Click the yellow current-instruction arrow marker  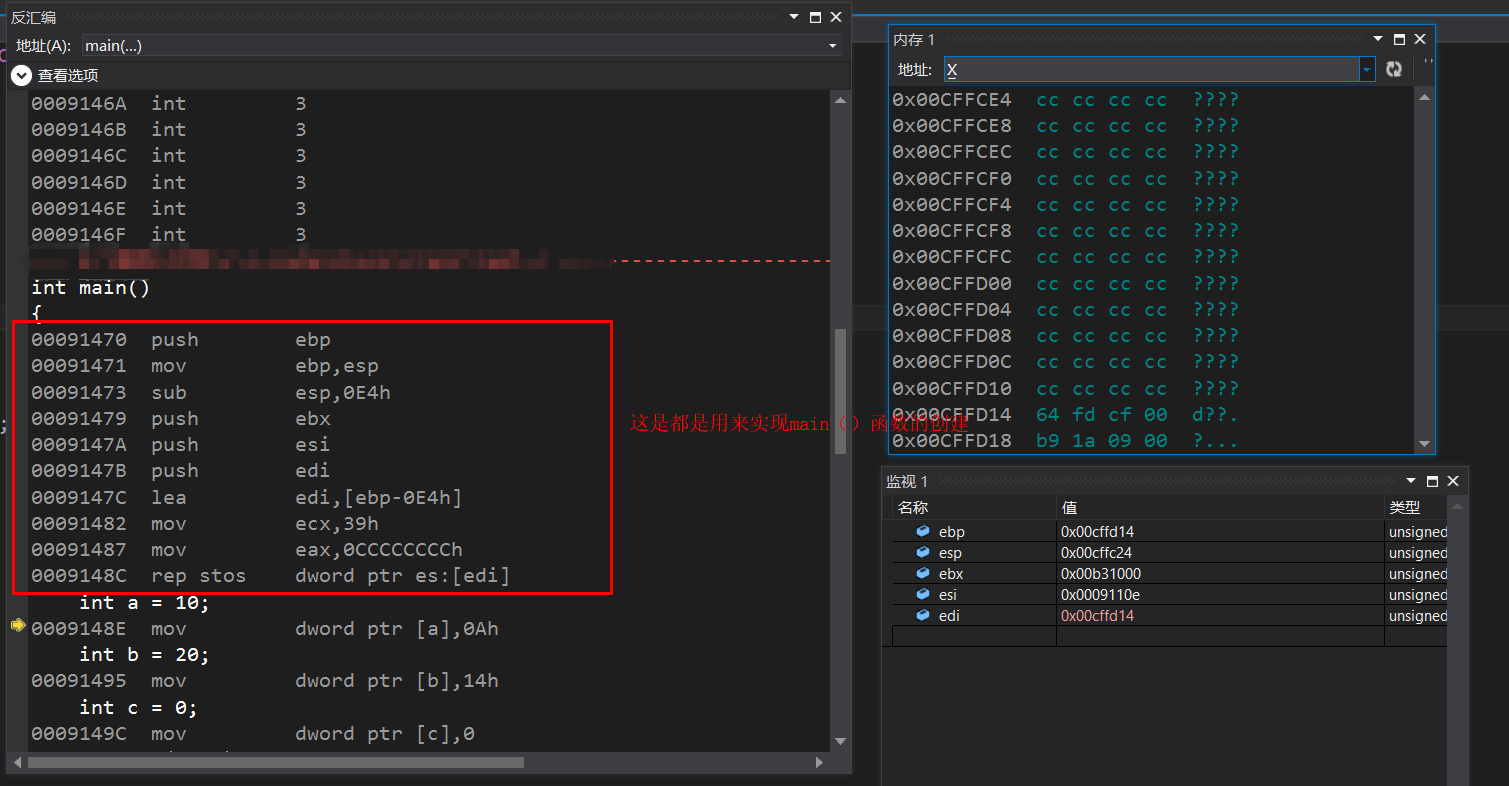tap(18, 625)
